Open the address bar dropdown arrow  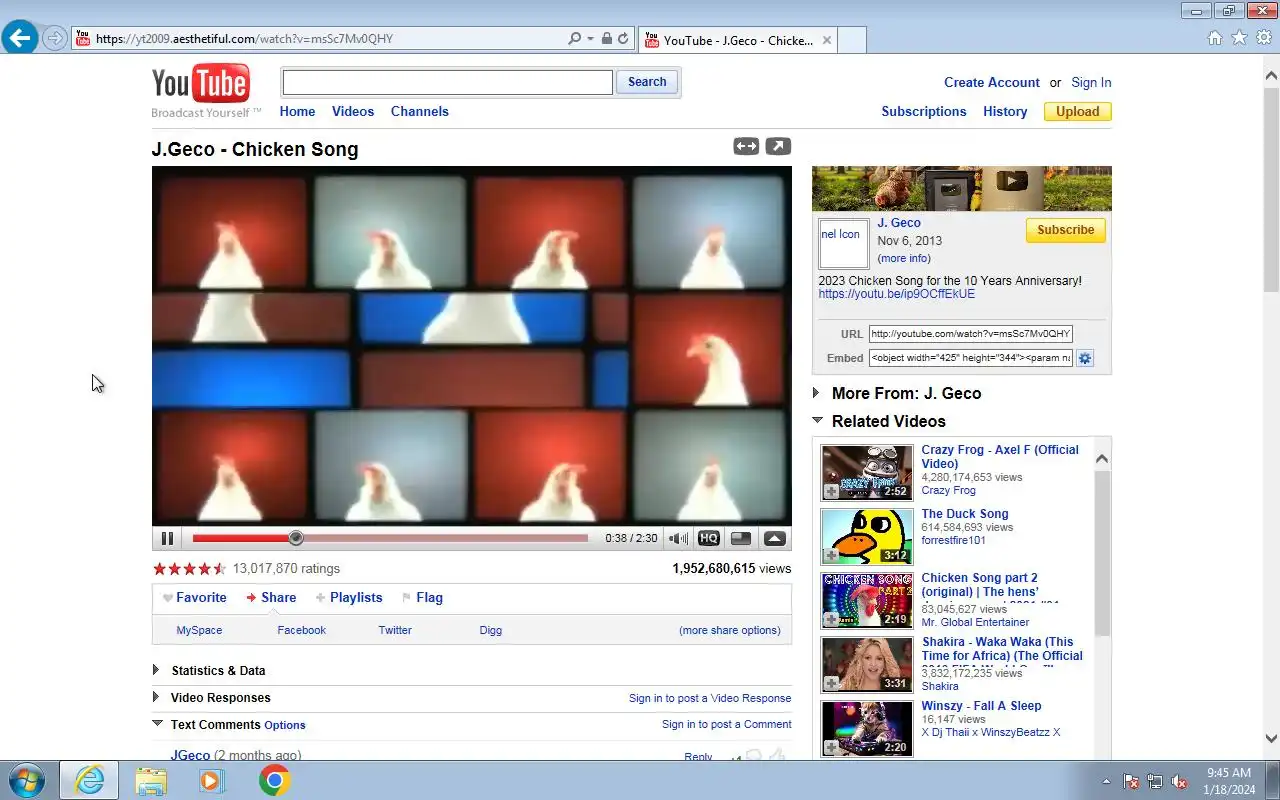590,39
